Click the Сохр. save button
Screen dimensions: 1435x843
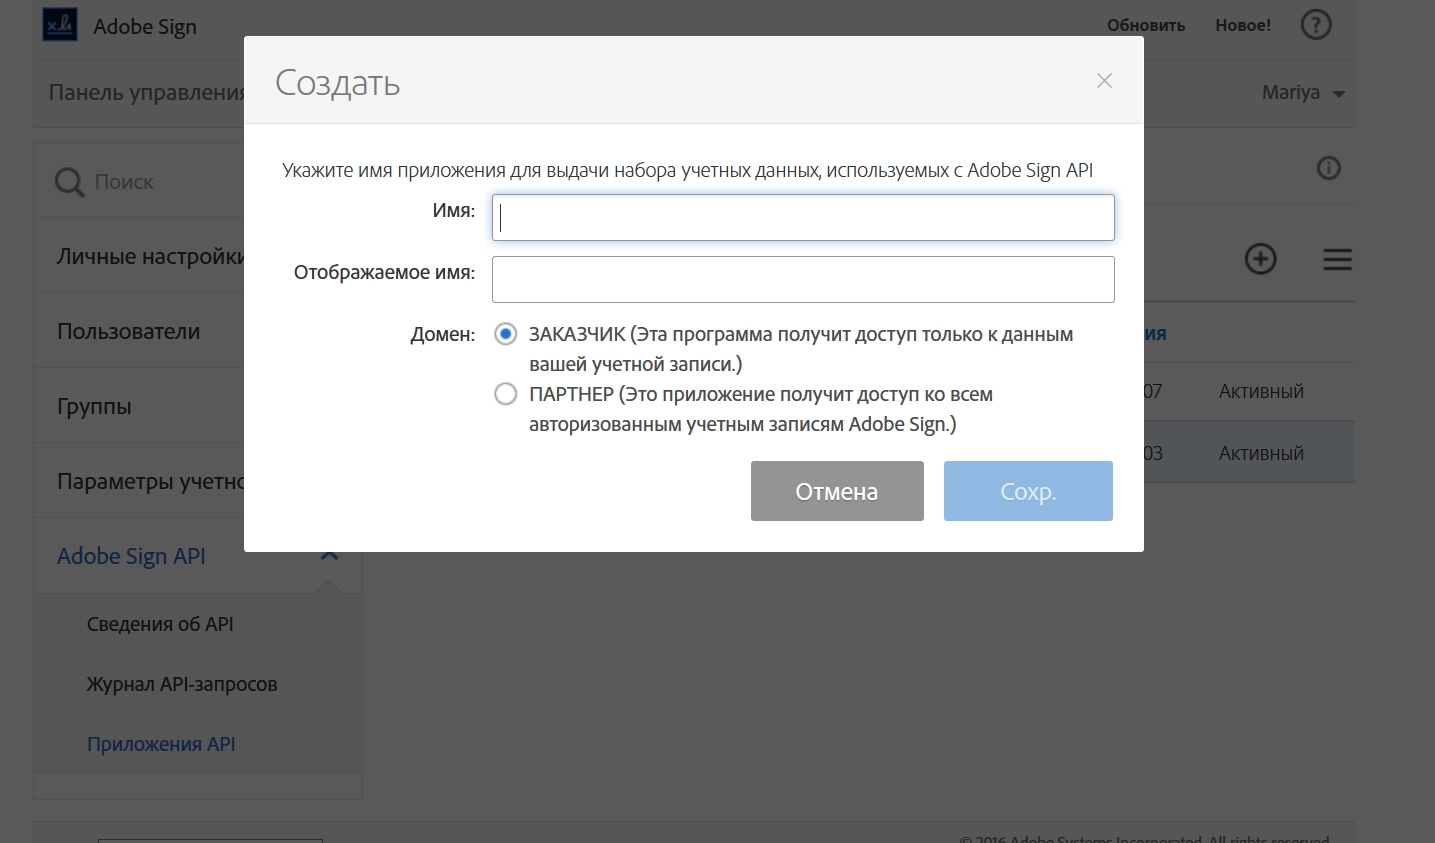[x=1028, y=491]
